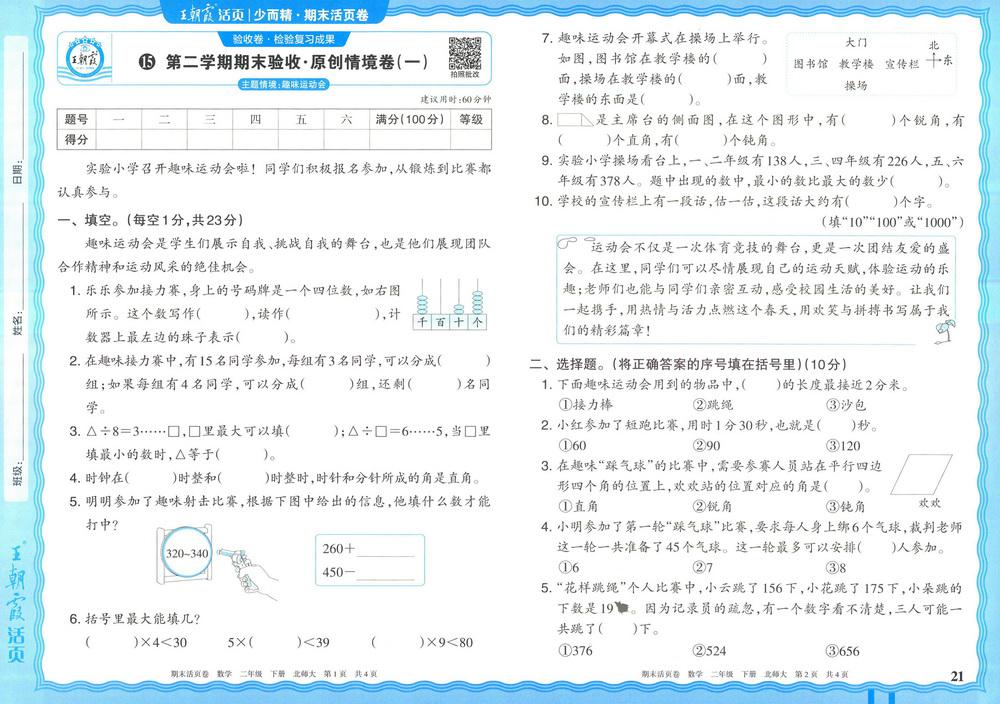Viewport: 1000px width, 704px height.
Task: Click the 等级 table header cell
Action: (471, 119)
